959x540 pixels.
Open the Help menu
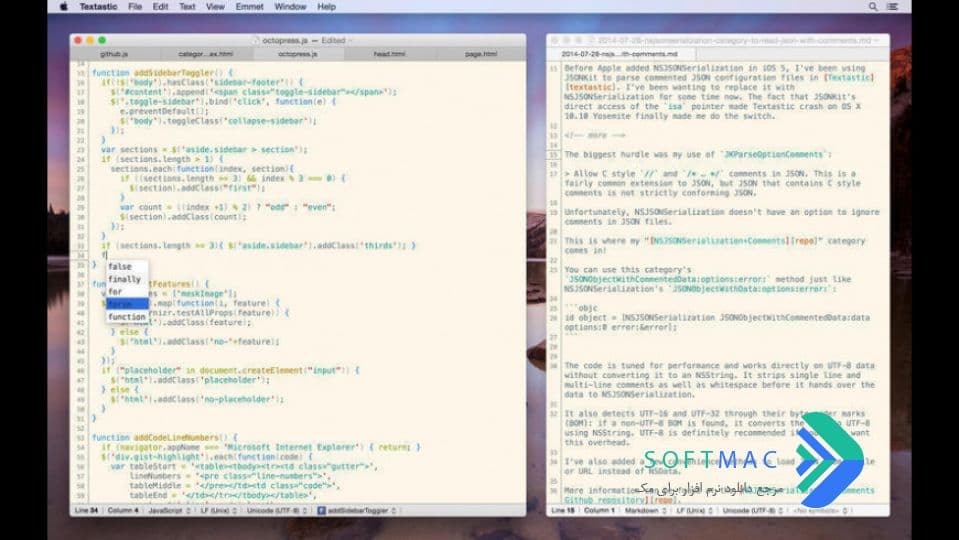pos(327,7)
